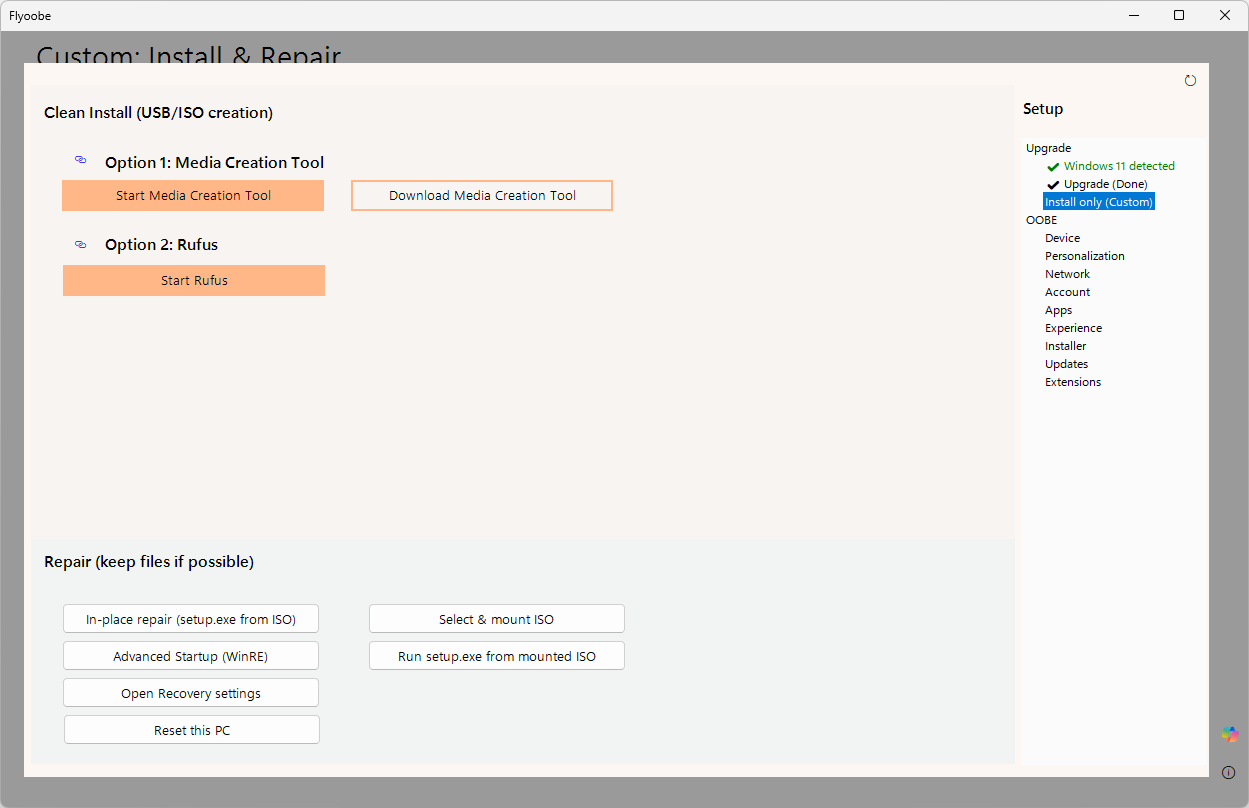Select the OOBE tree node
The height and width of the screenshot is (808, 1249).
tap(1041, 220)
